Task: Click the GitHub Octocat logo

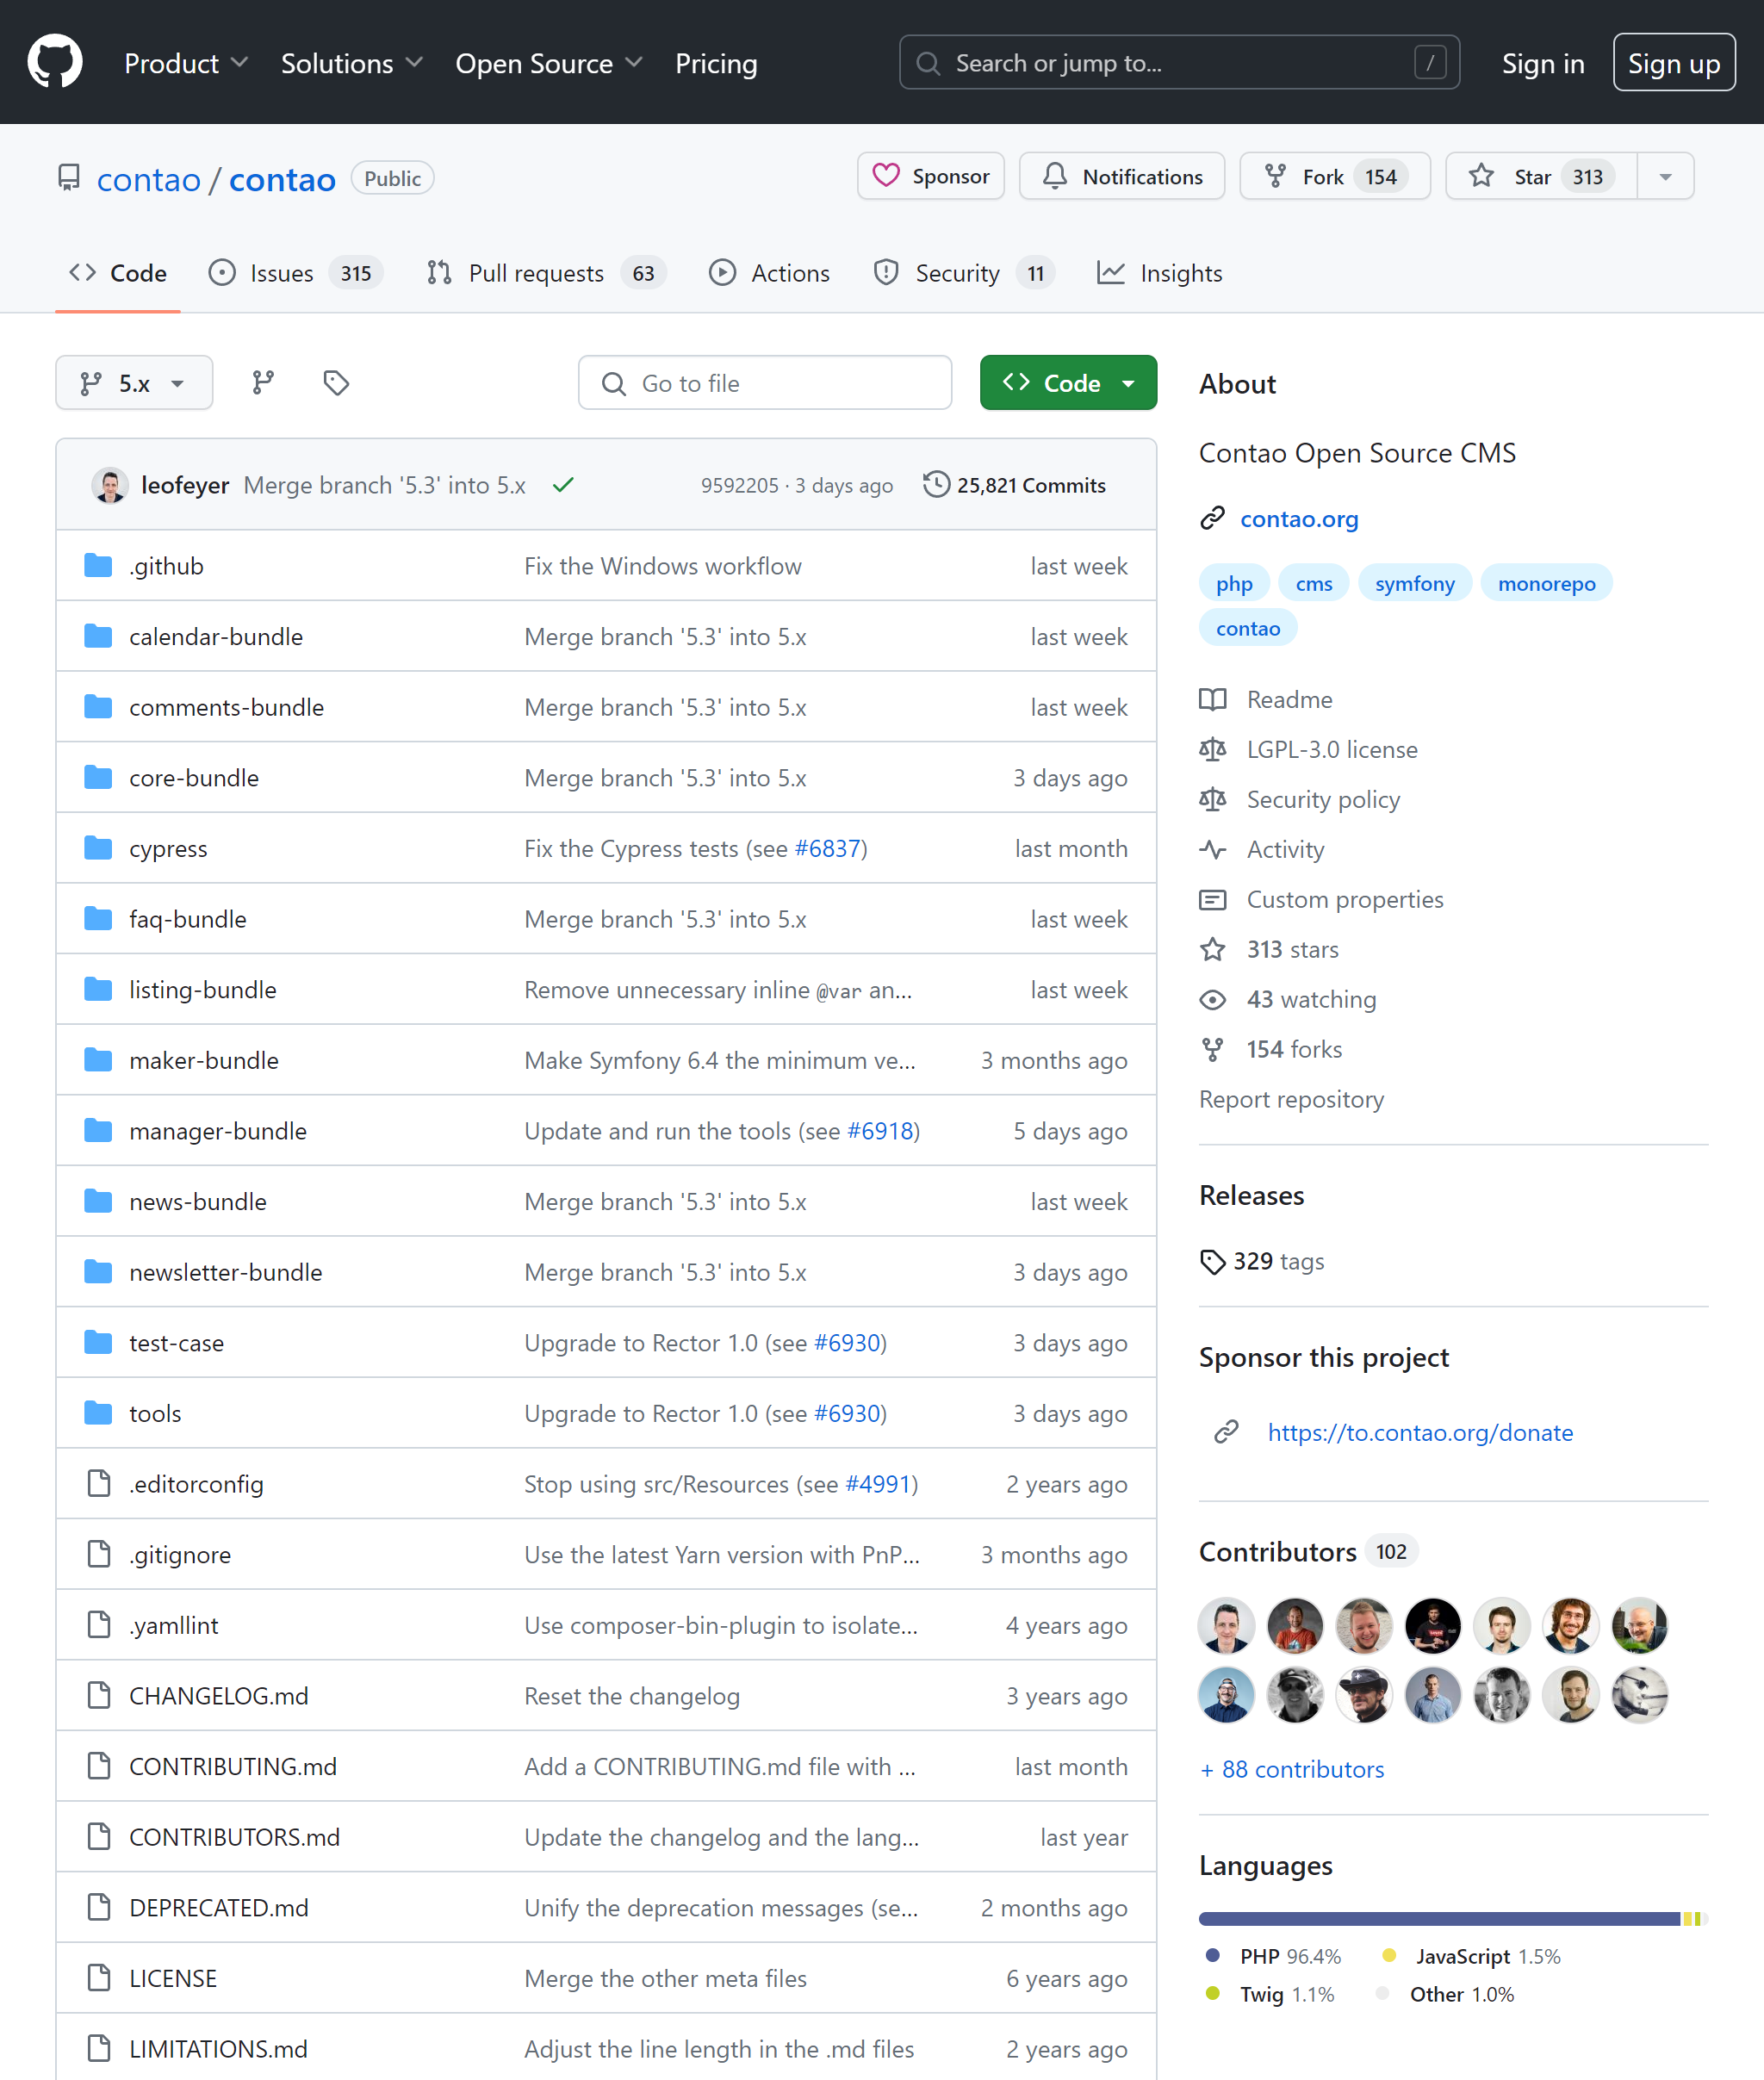Action: click(55, 62)
